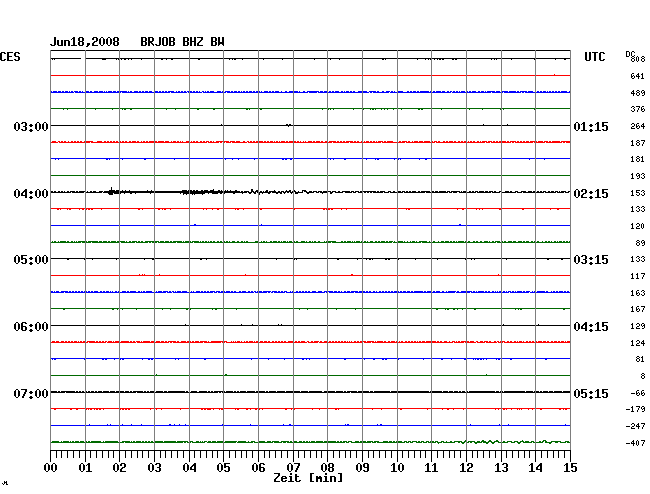
Task: Click the 05:15 UTC time label
Action: point(591,393)
